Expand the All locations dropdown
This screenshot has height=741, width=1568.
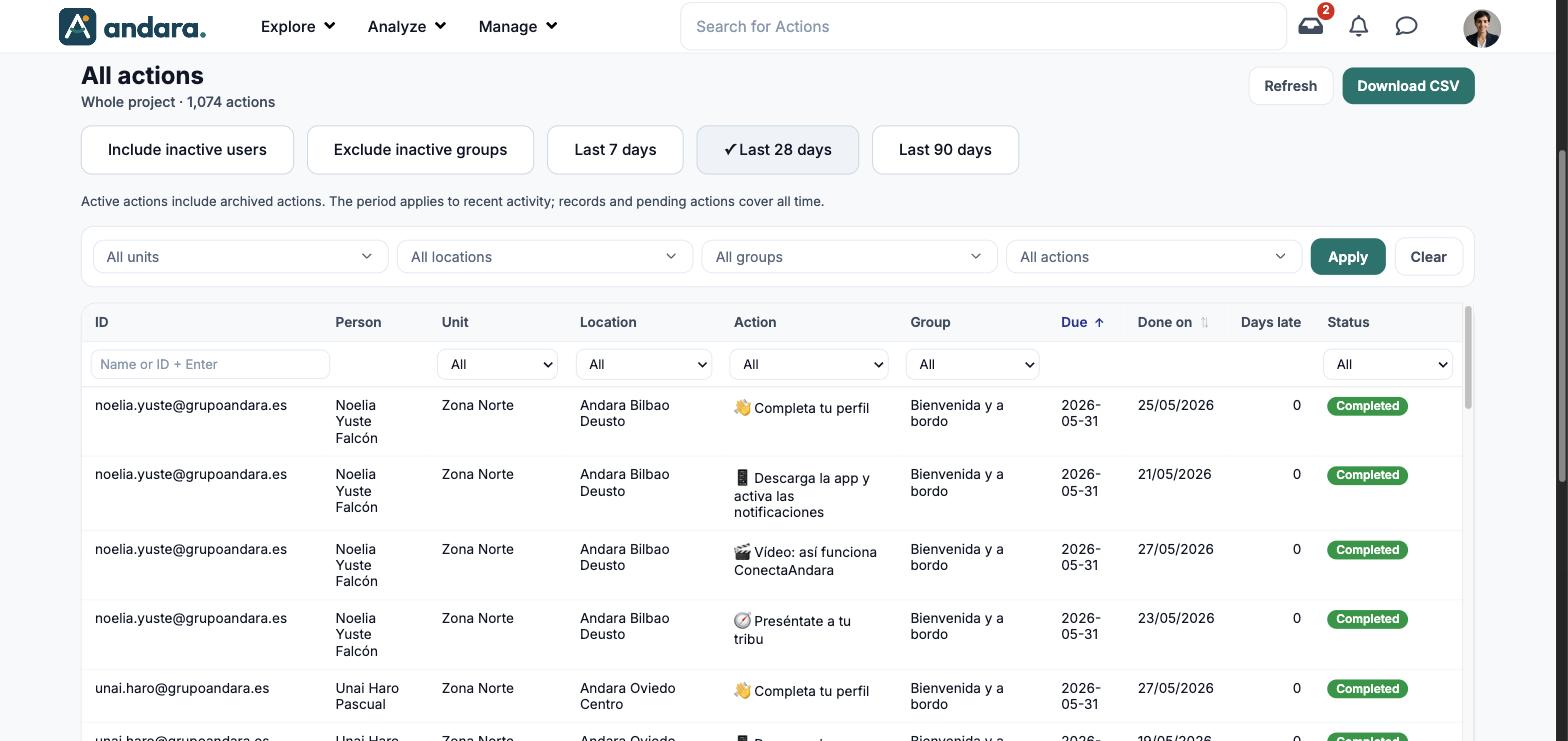click(x=545, y=257)
